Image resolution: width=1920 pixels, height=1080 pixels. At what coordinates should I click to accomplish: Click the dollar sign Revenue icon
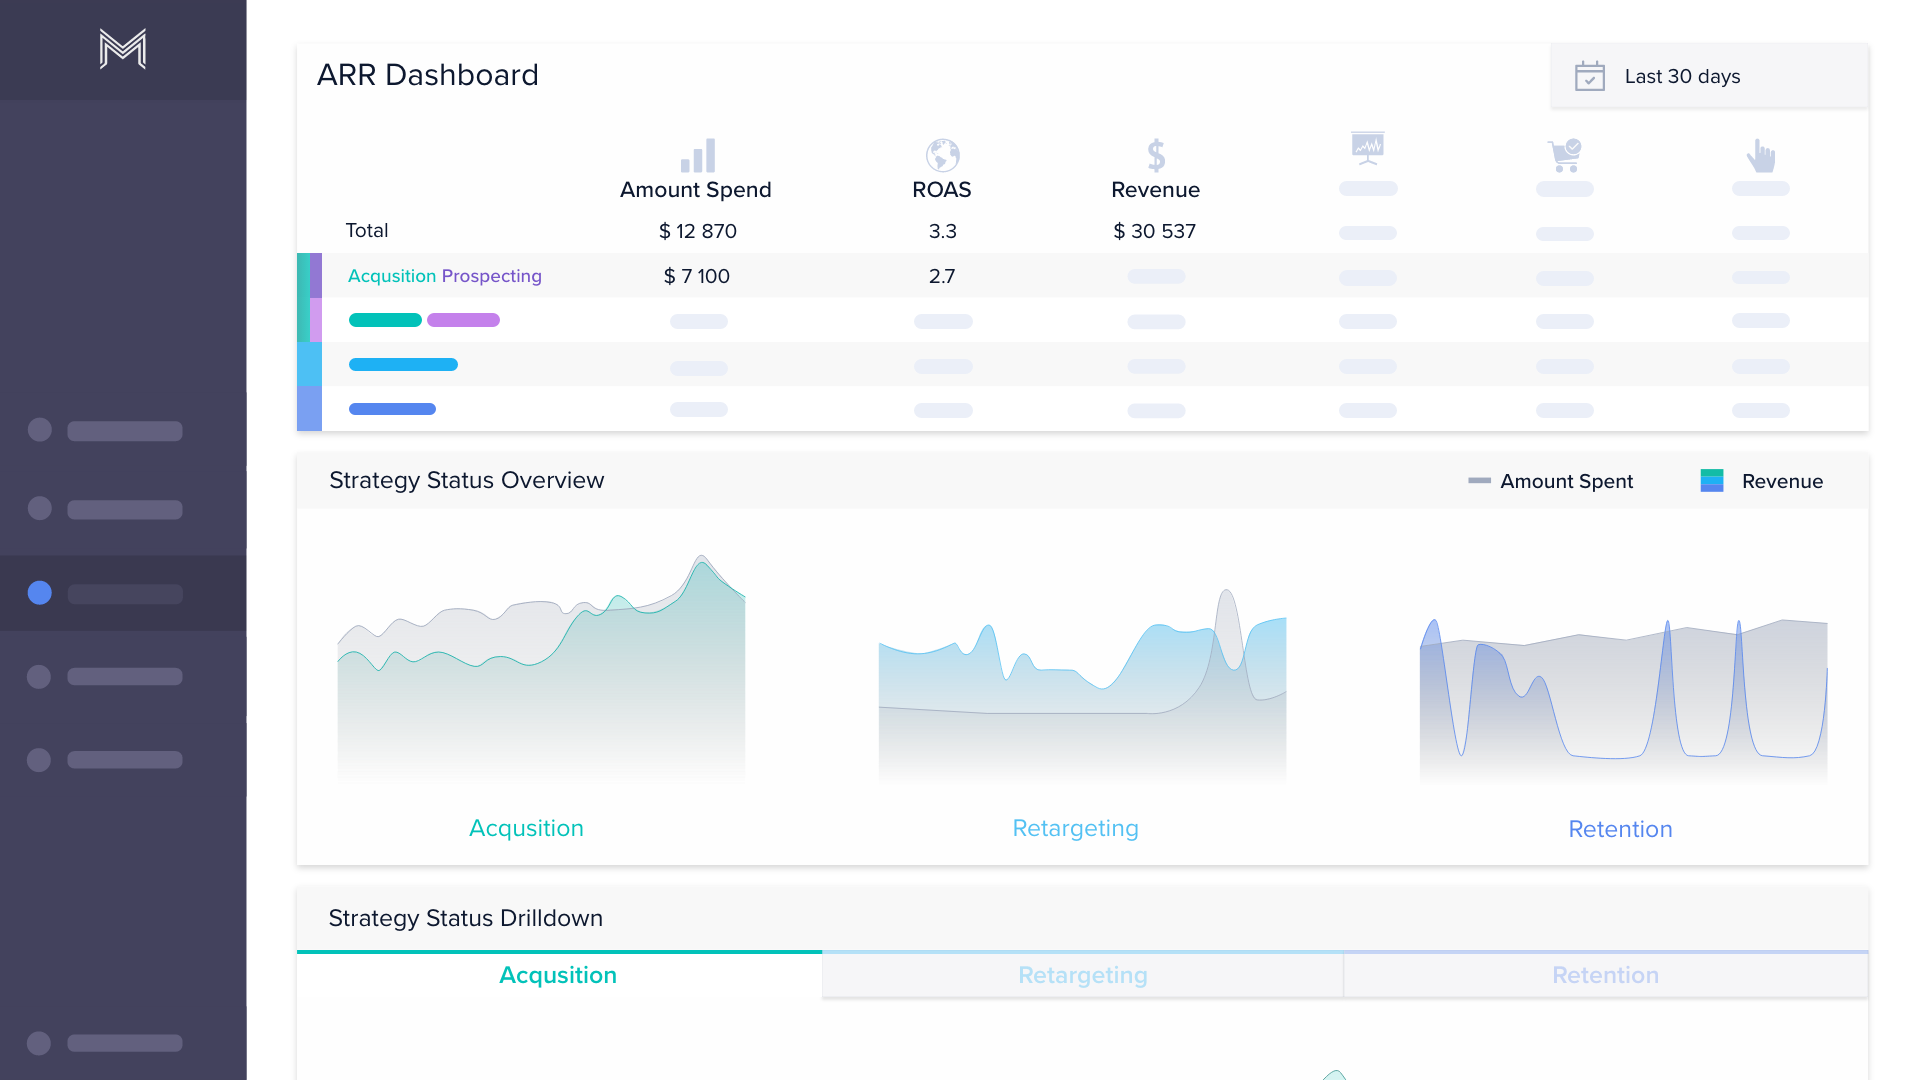coord(1156,155)
